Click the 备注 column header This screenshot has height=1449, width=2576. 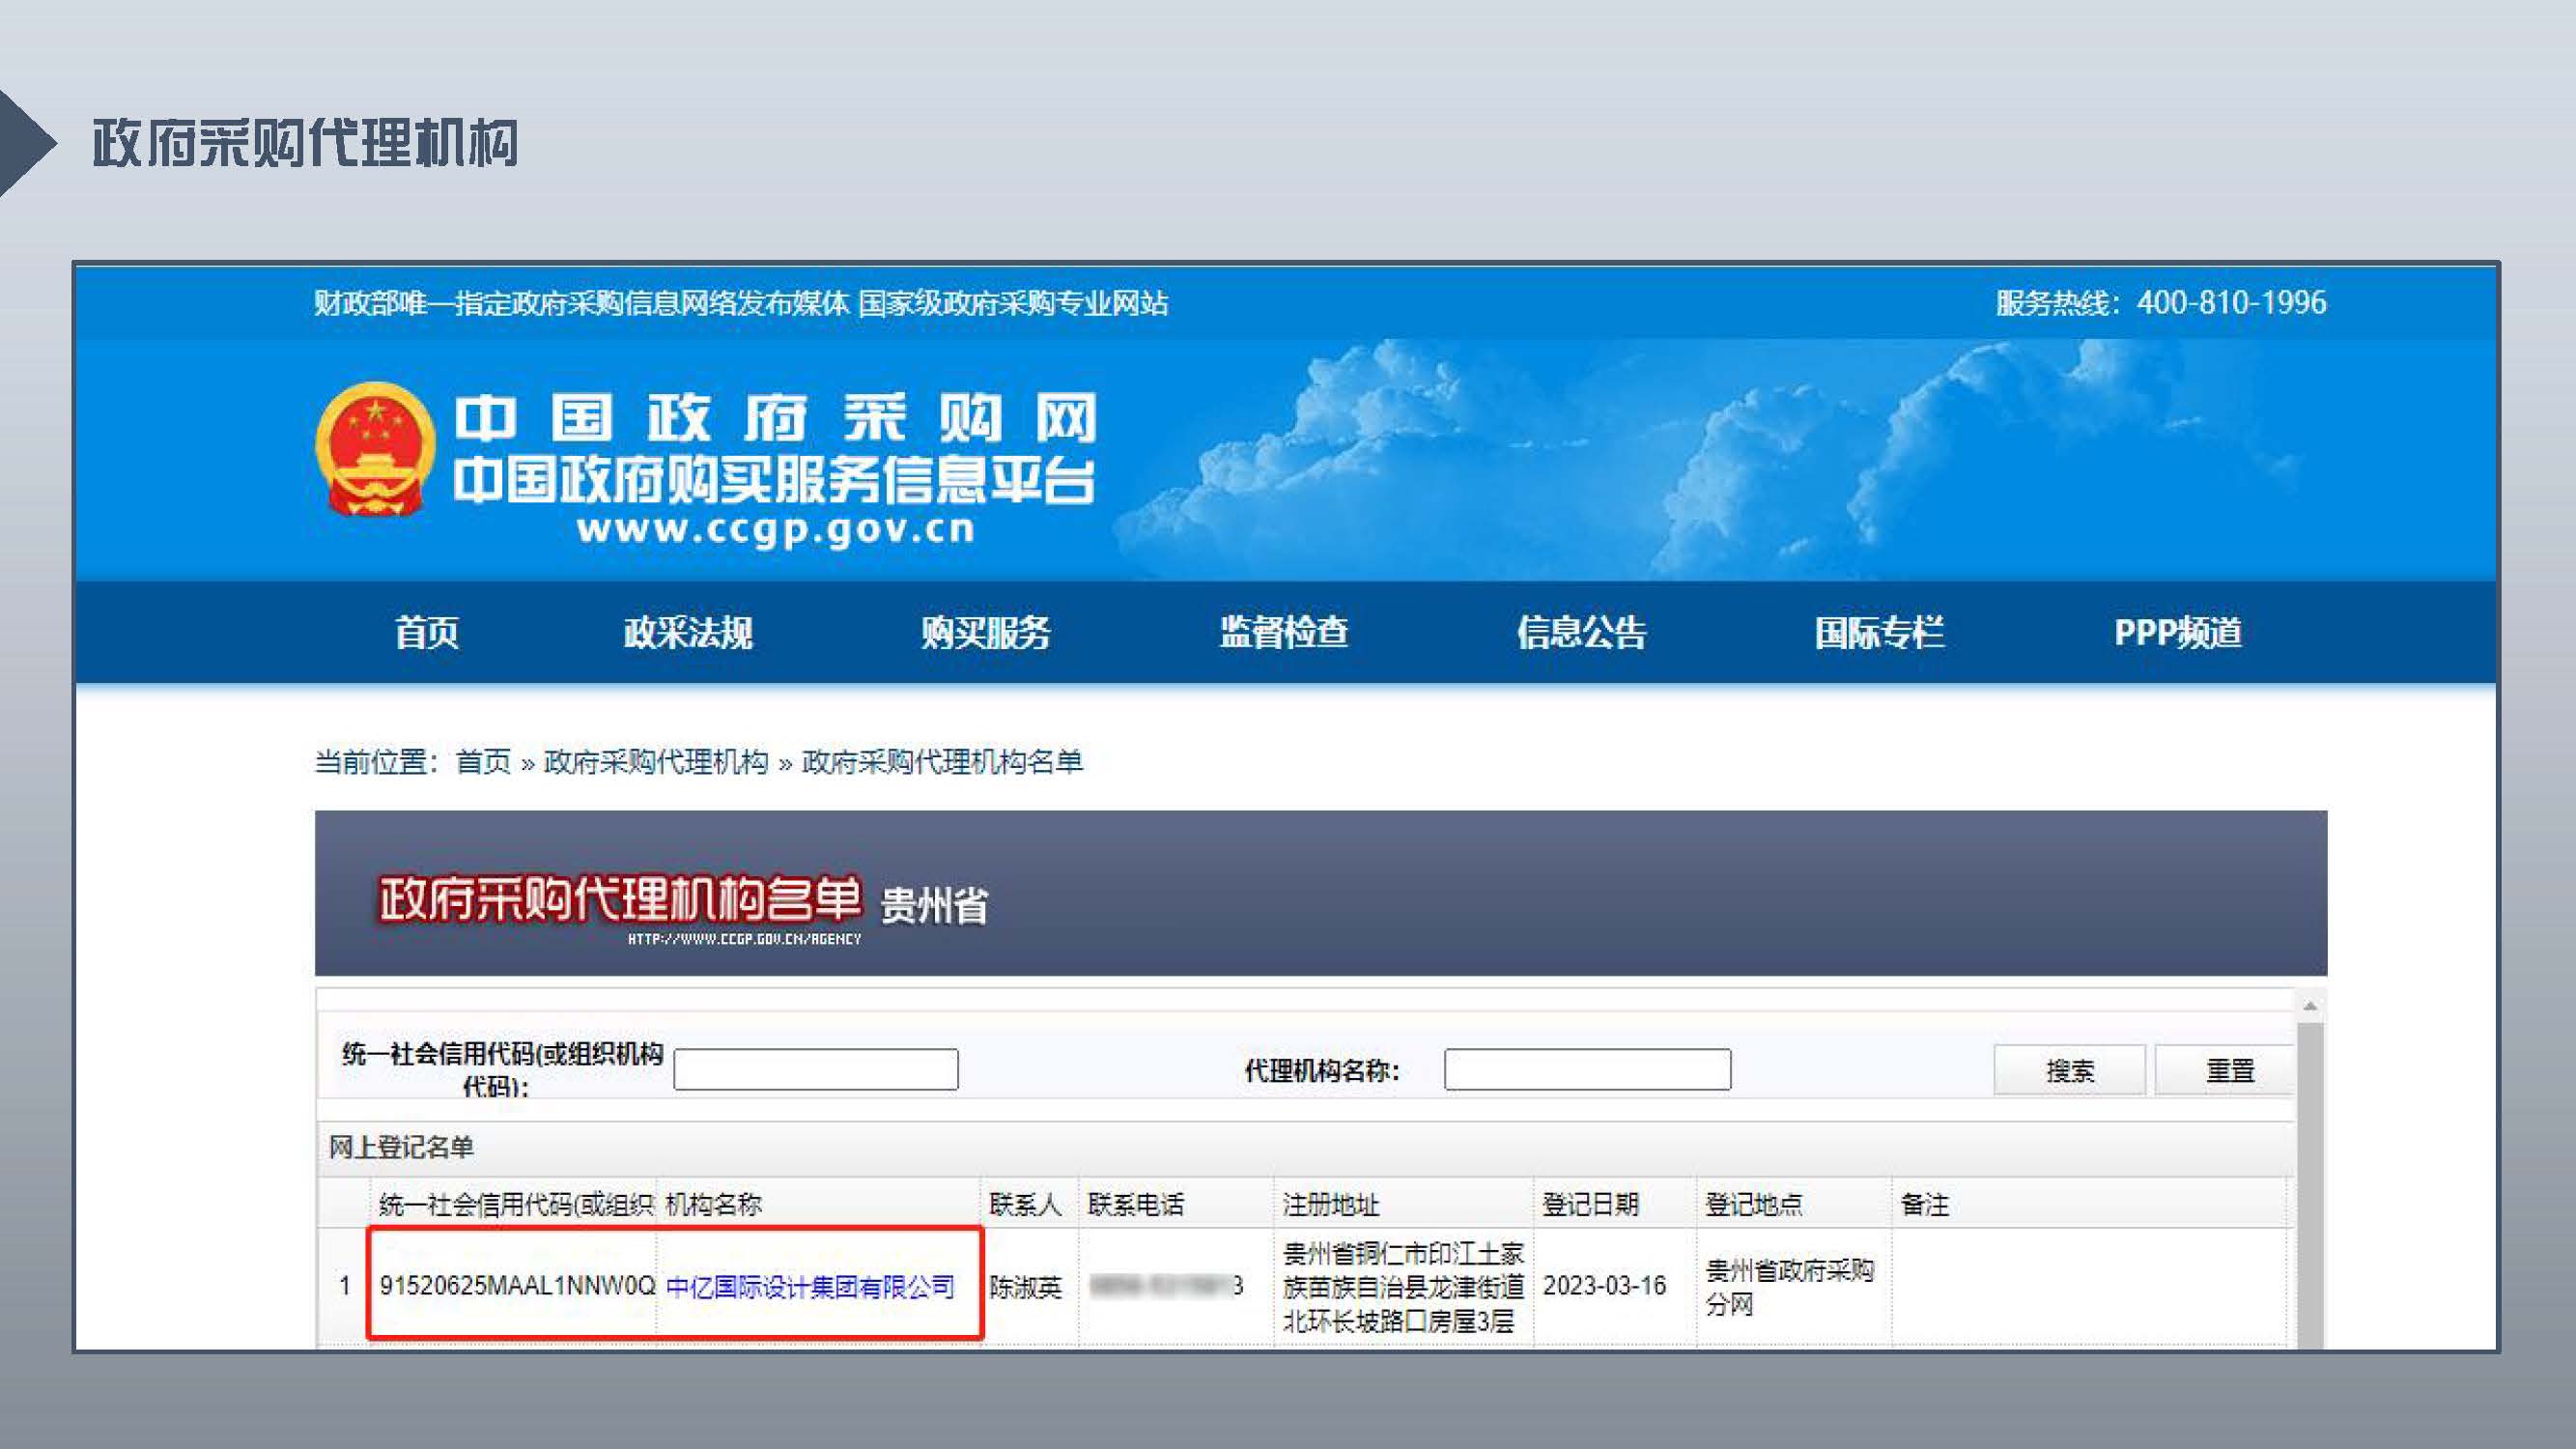click(x=1925, y=1204)
